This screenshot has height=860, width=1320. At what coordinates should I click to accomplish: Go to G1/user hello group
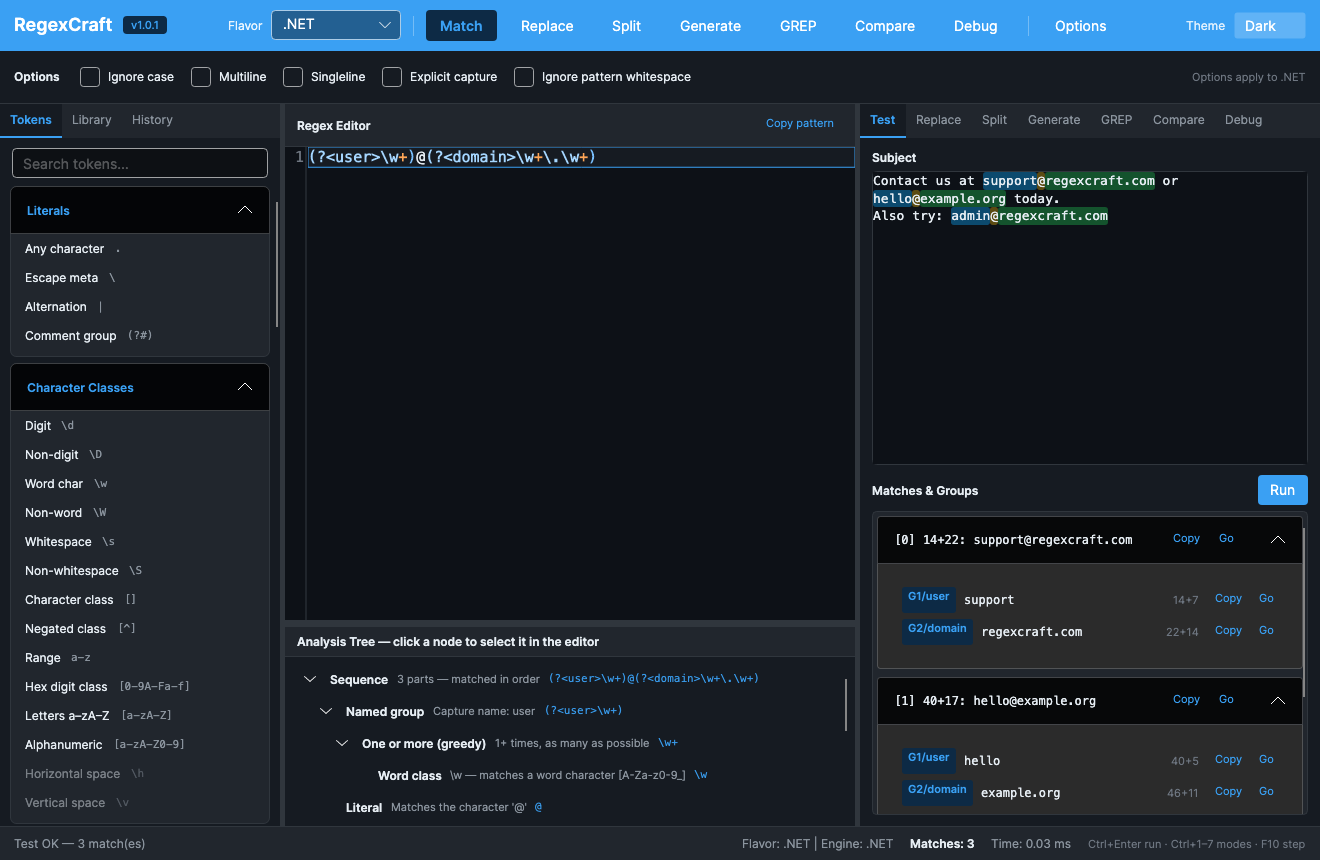click(1266, 759)
